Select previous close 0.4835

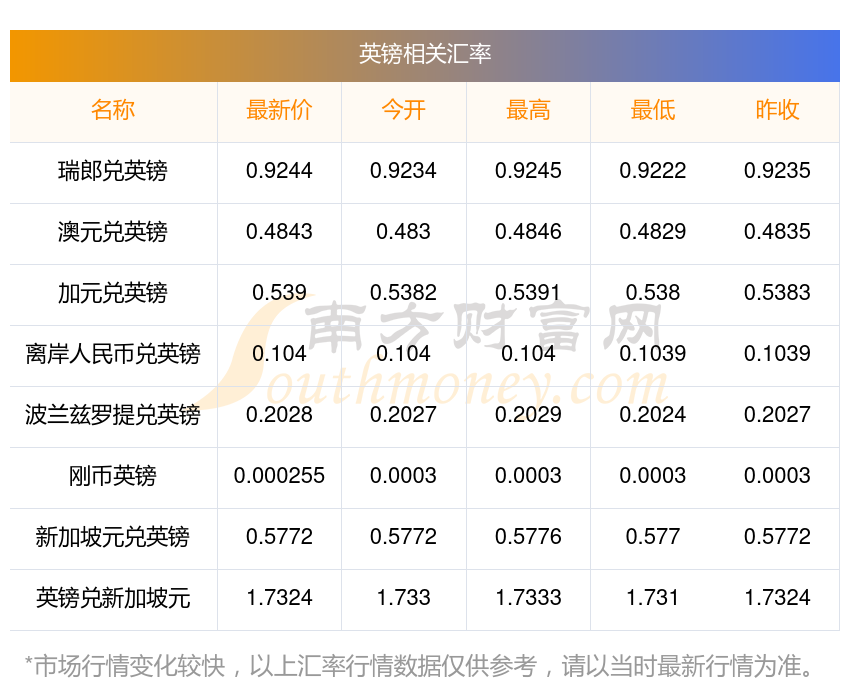tap(777, 232)
